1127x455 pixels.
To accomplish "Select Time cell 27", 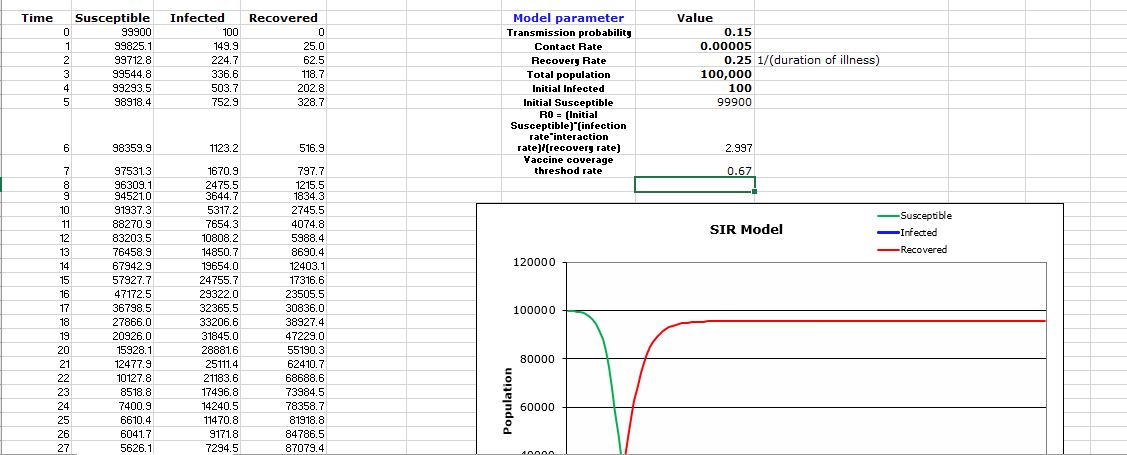I will [x=37, y=448].
